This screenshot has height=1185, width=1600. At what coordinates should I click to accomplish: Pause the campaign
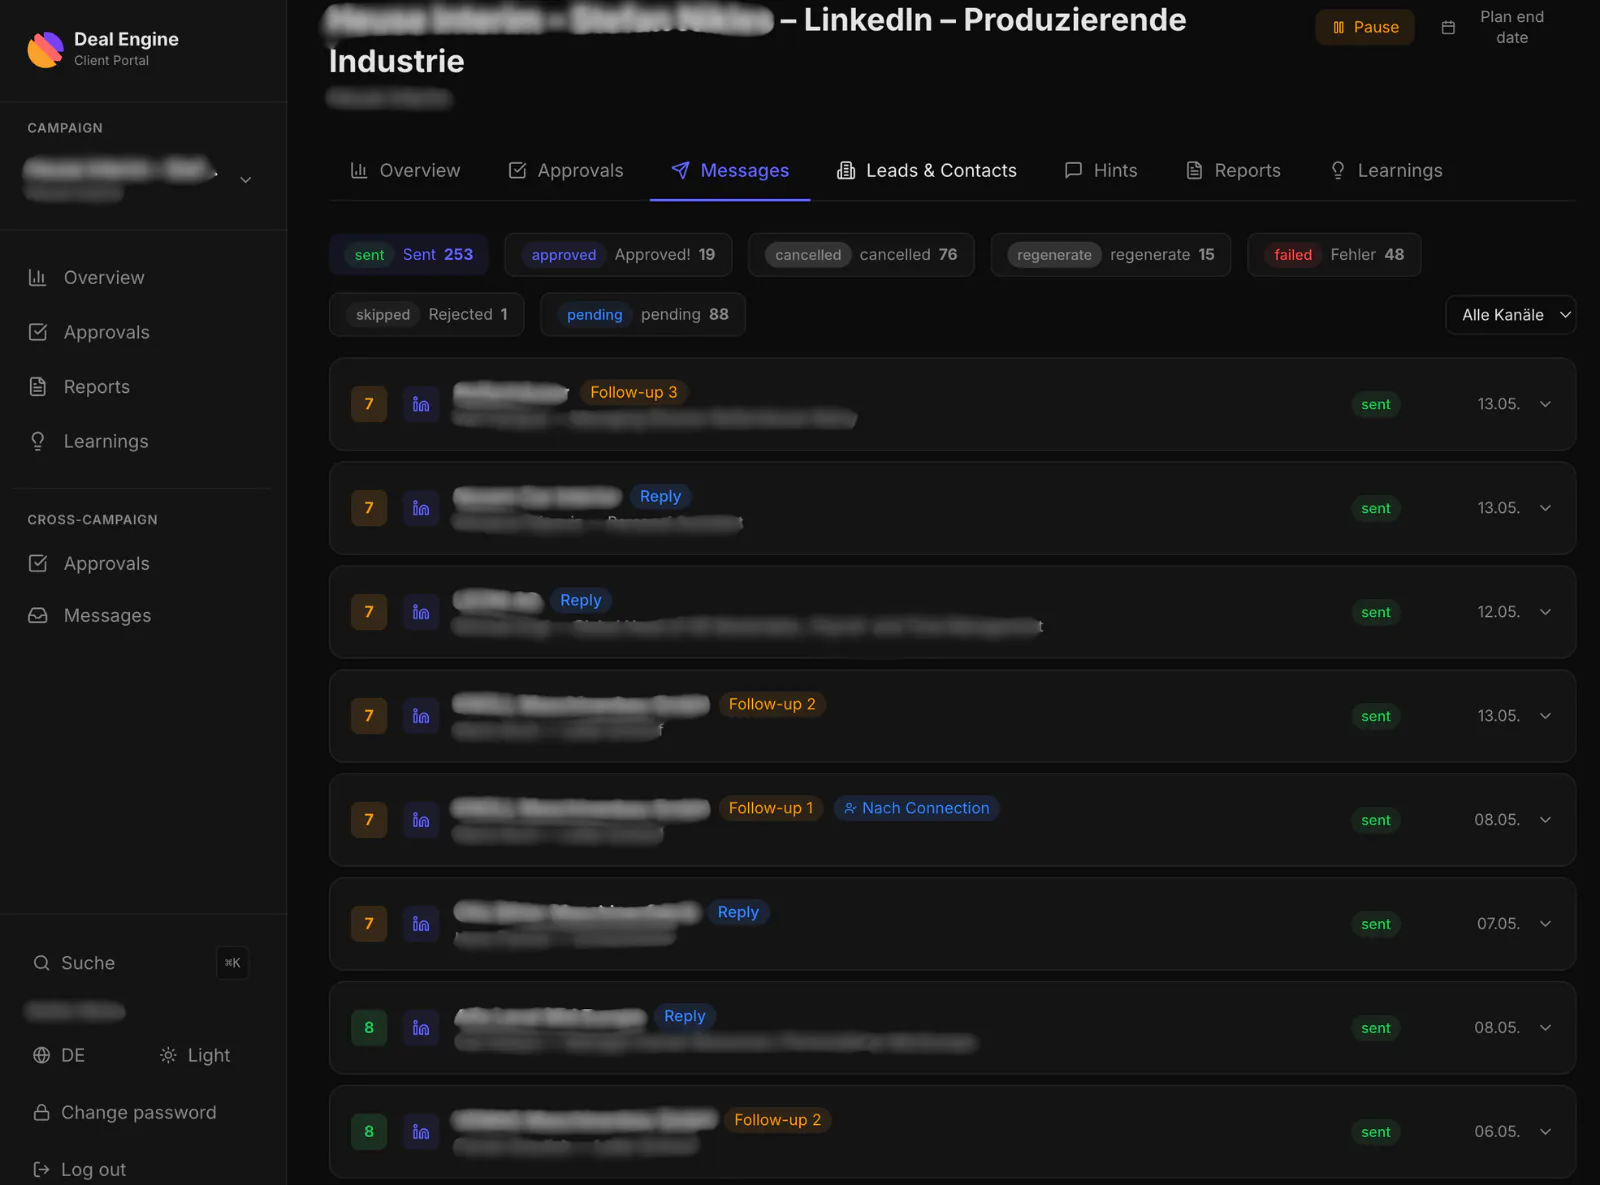[1365, 27]
